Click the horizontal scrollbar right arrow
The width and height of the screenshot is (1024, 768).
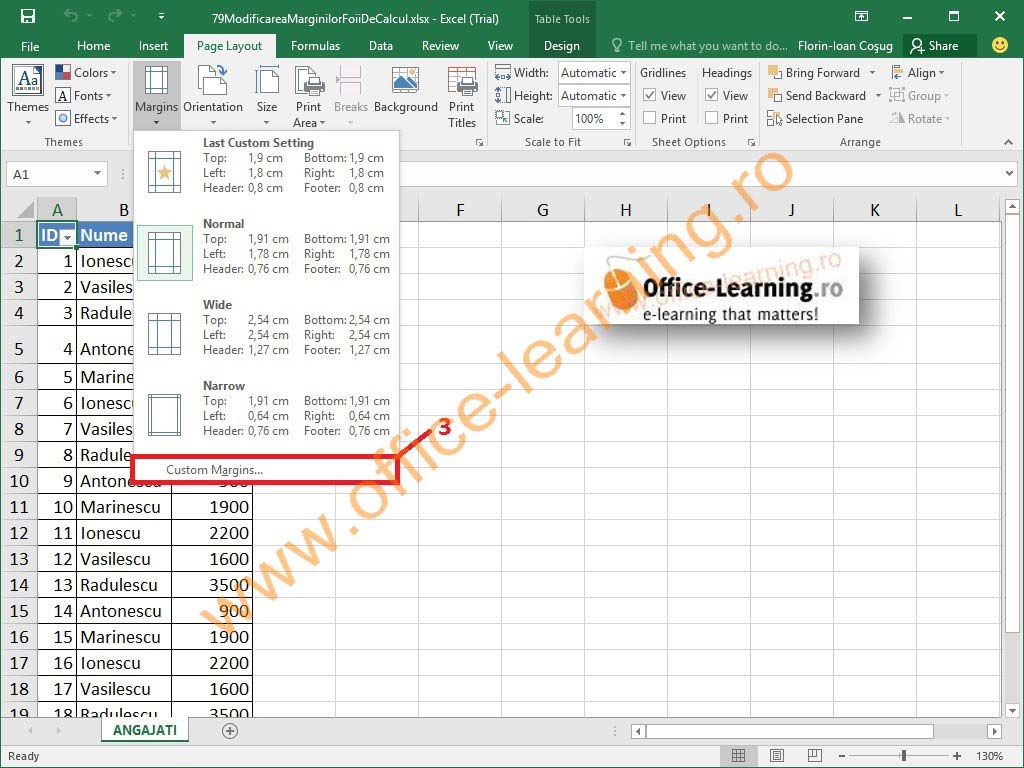tap(995, 731)
